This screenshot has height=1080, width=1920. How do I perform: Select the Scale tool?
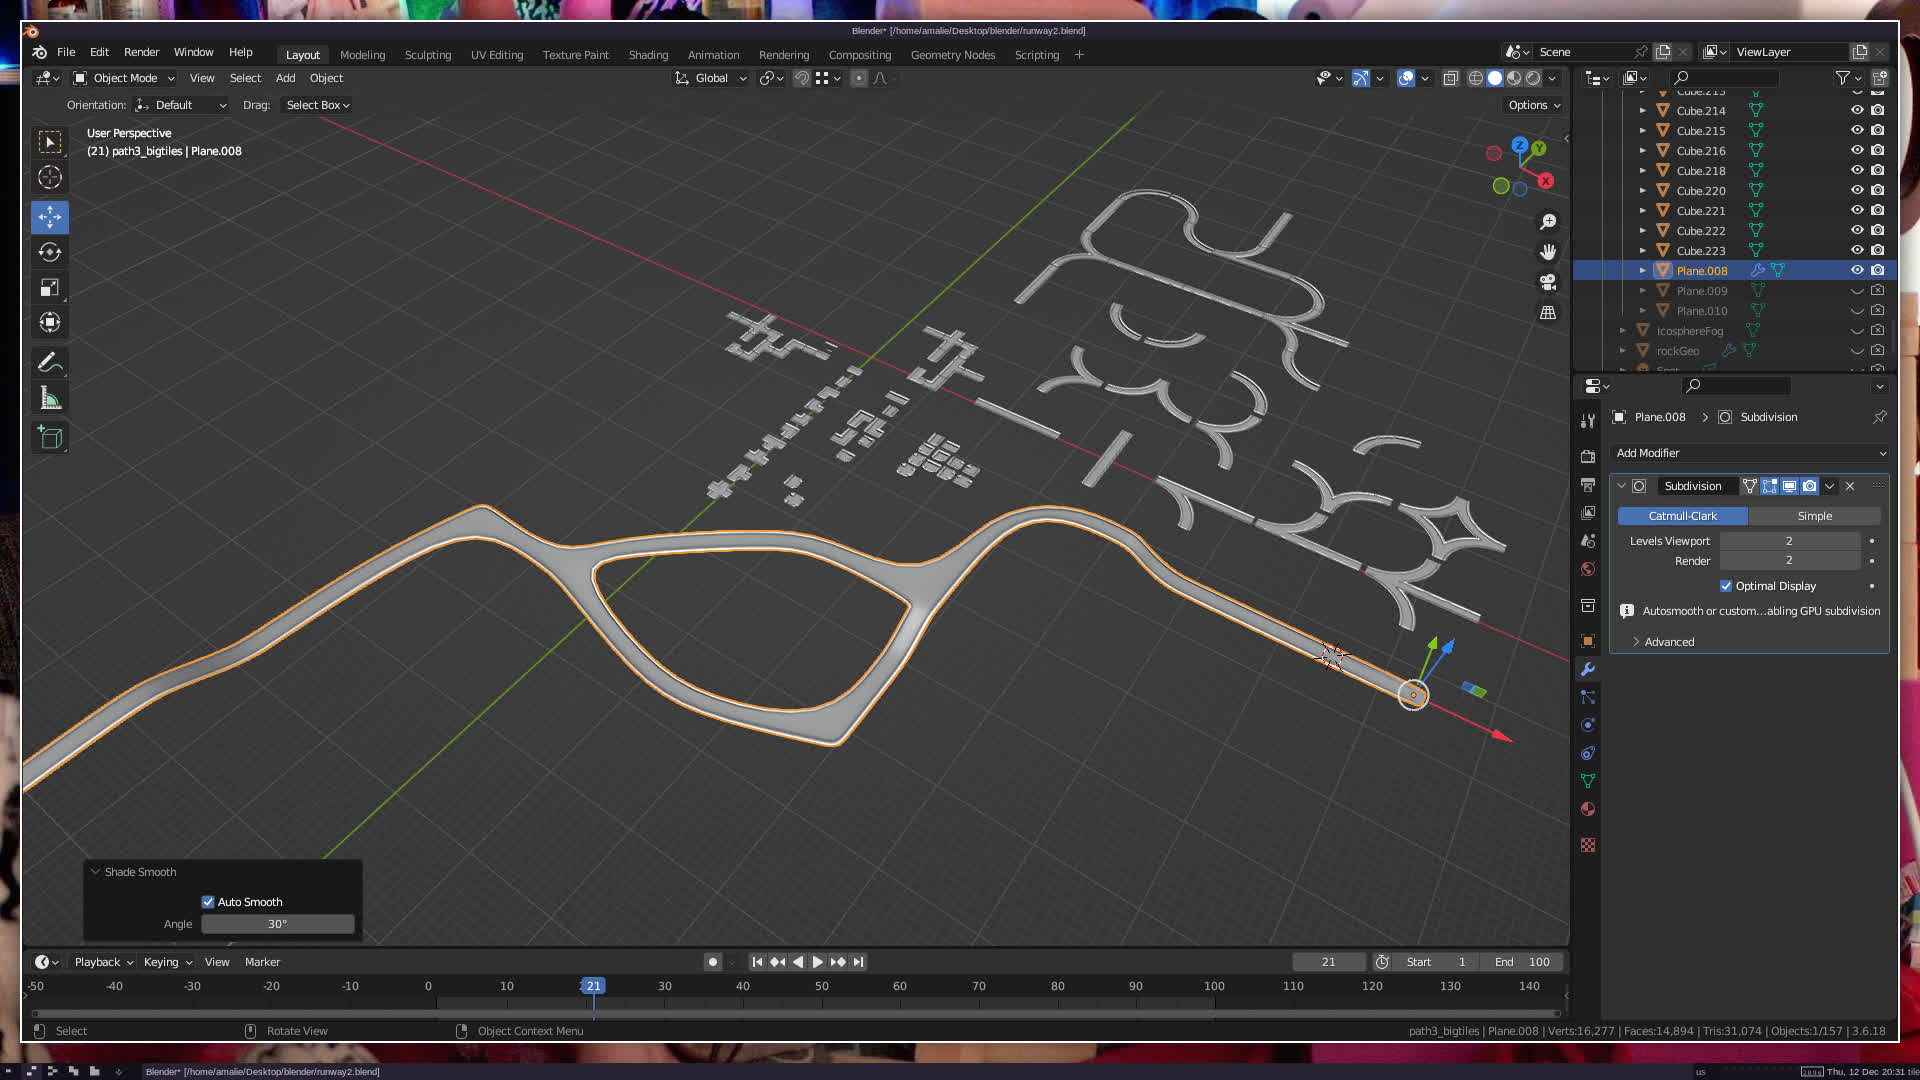pos(50,288)
